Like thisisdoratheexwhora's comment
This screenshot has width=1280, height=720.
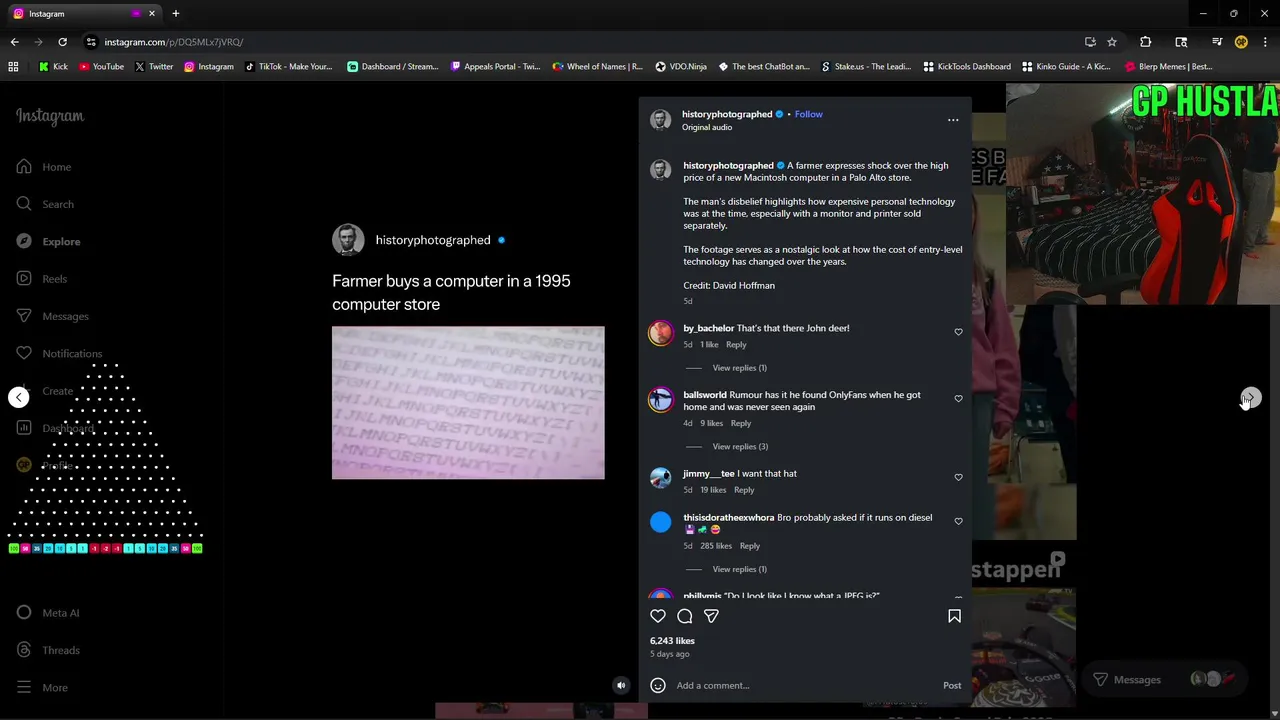click(x=958, y=521)
